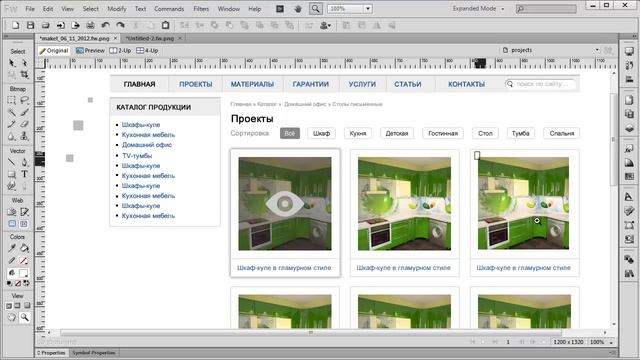Open the Modify menu
Viewport: 640px width, 360px height.
117,9
